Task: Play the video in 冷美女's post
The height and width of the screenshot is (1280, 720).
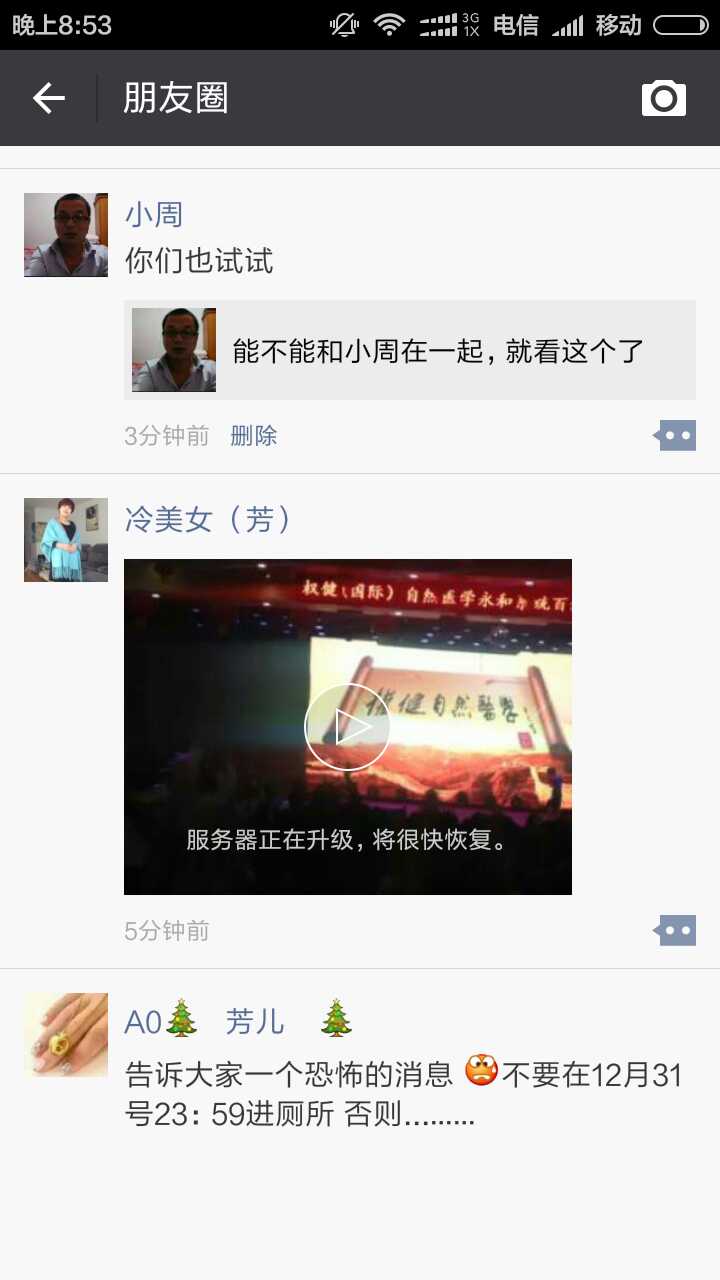Action: pyautogui.click(x=347, y=727)
